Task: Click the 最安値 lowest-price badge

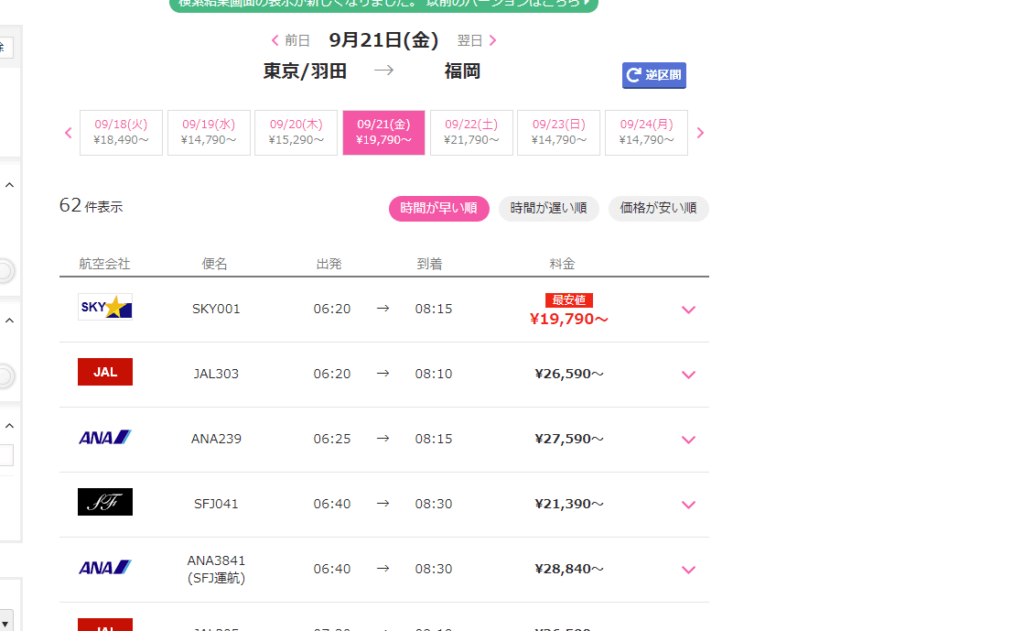Action: point(569,300)
